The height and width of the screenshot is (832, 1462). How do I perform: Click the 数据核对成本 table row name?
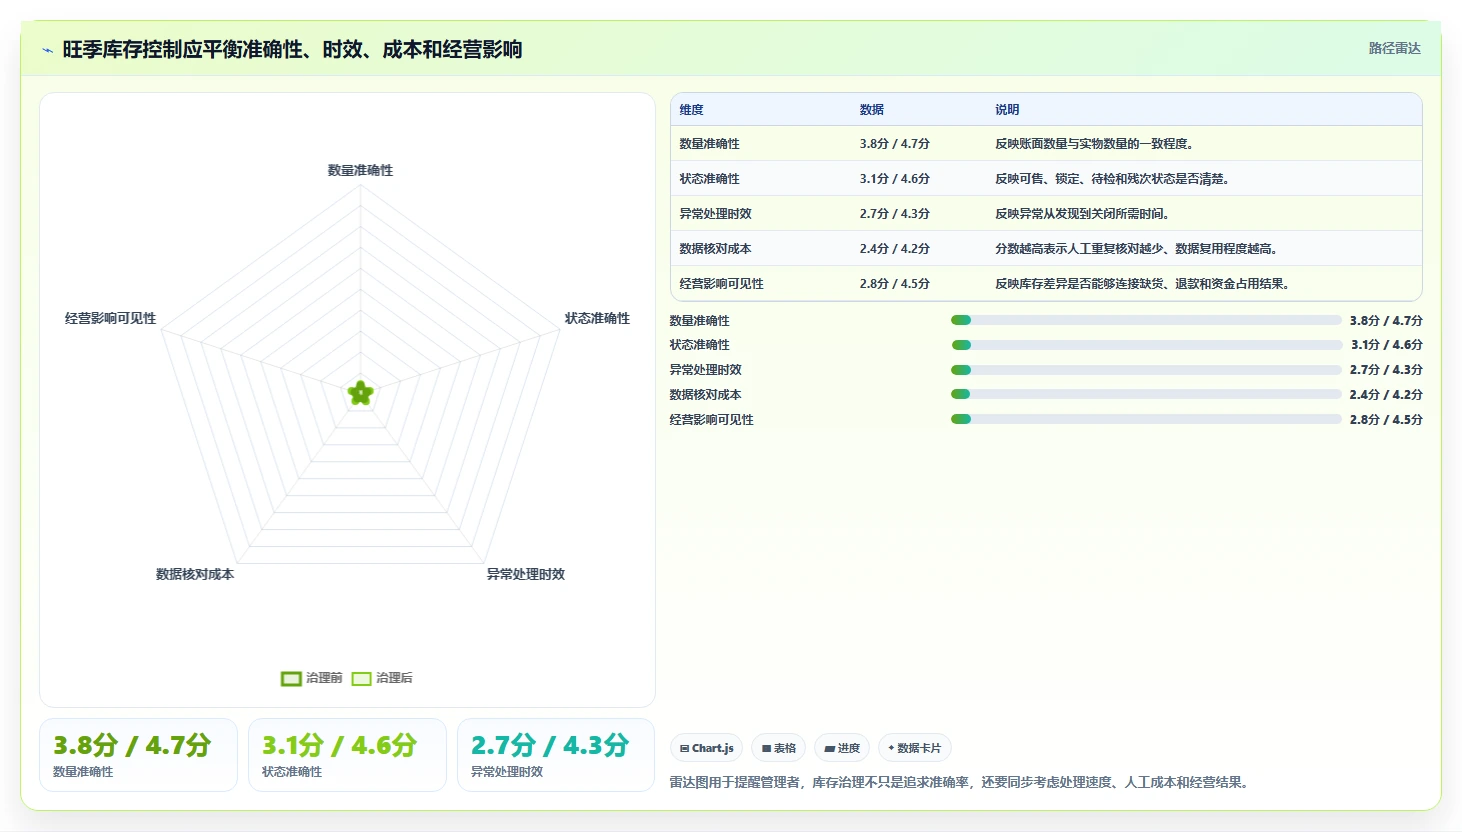click(715, 249)
